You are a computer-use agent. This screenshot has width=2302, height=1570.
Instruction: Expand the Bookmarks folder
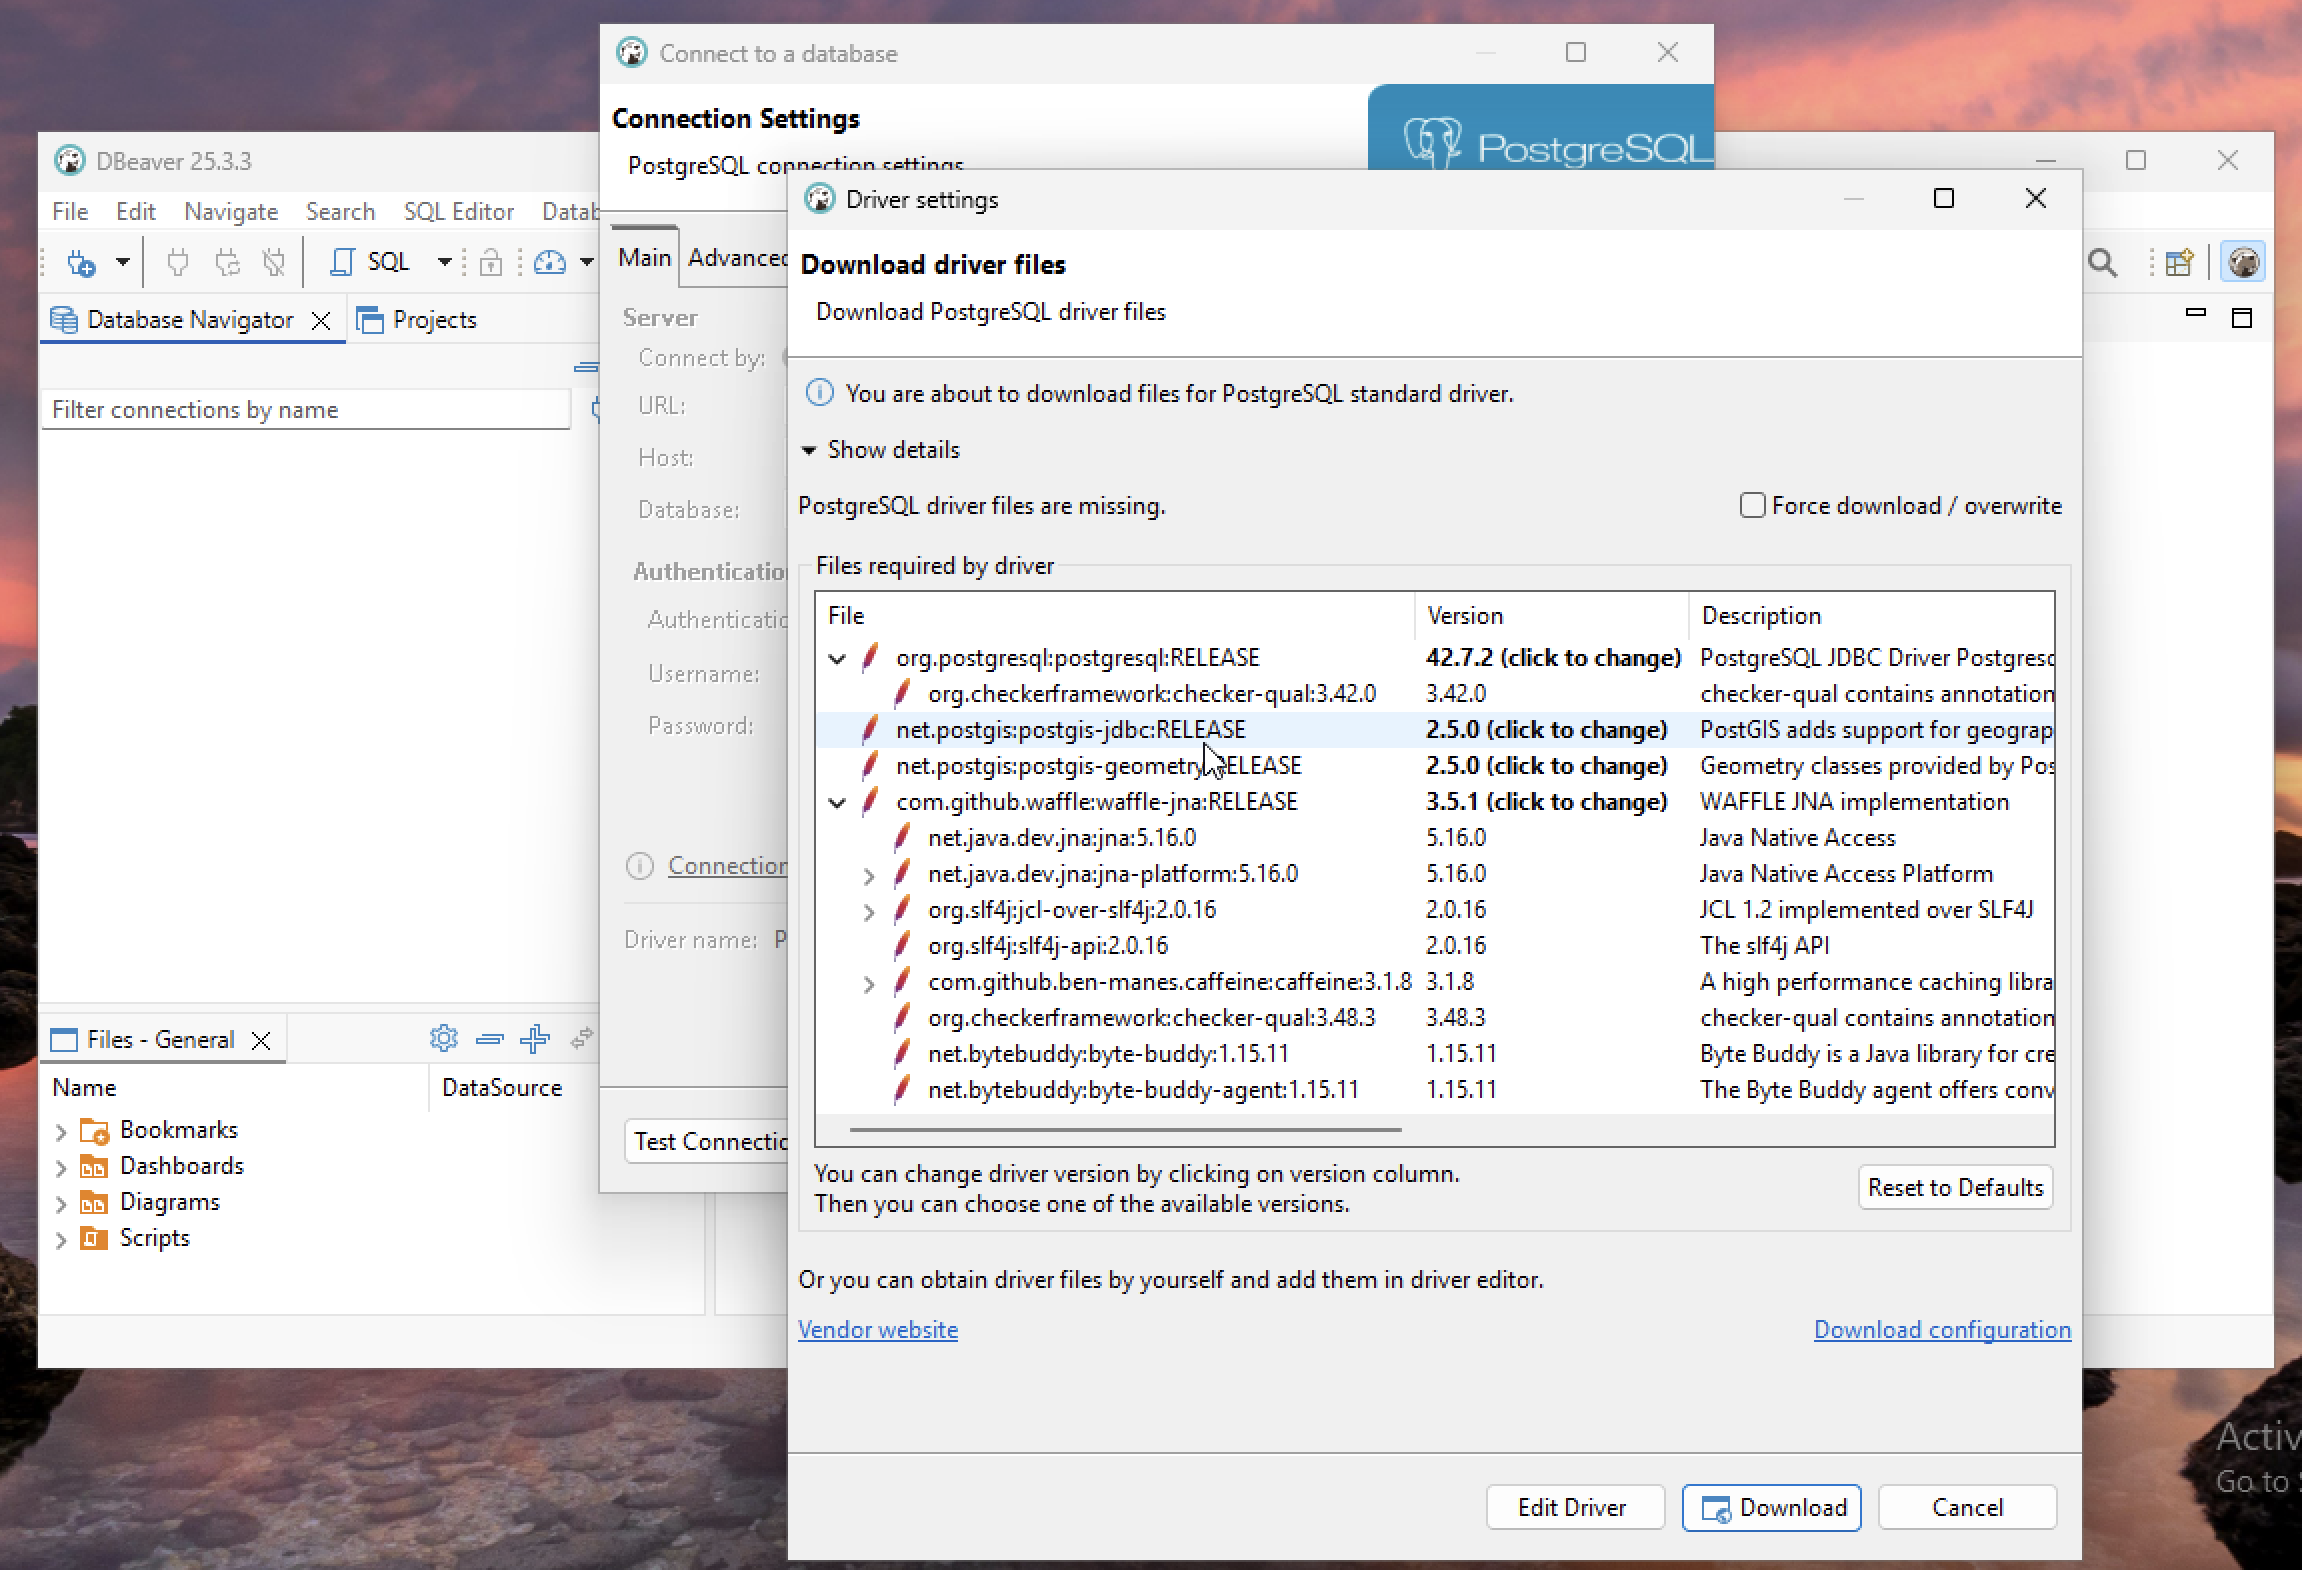coord(61,1132)
